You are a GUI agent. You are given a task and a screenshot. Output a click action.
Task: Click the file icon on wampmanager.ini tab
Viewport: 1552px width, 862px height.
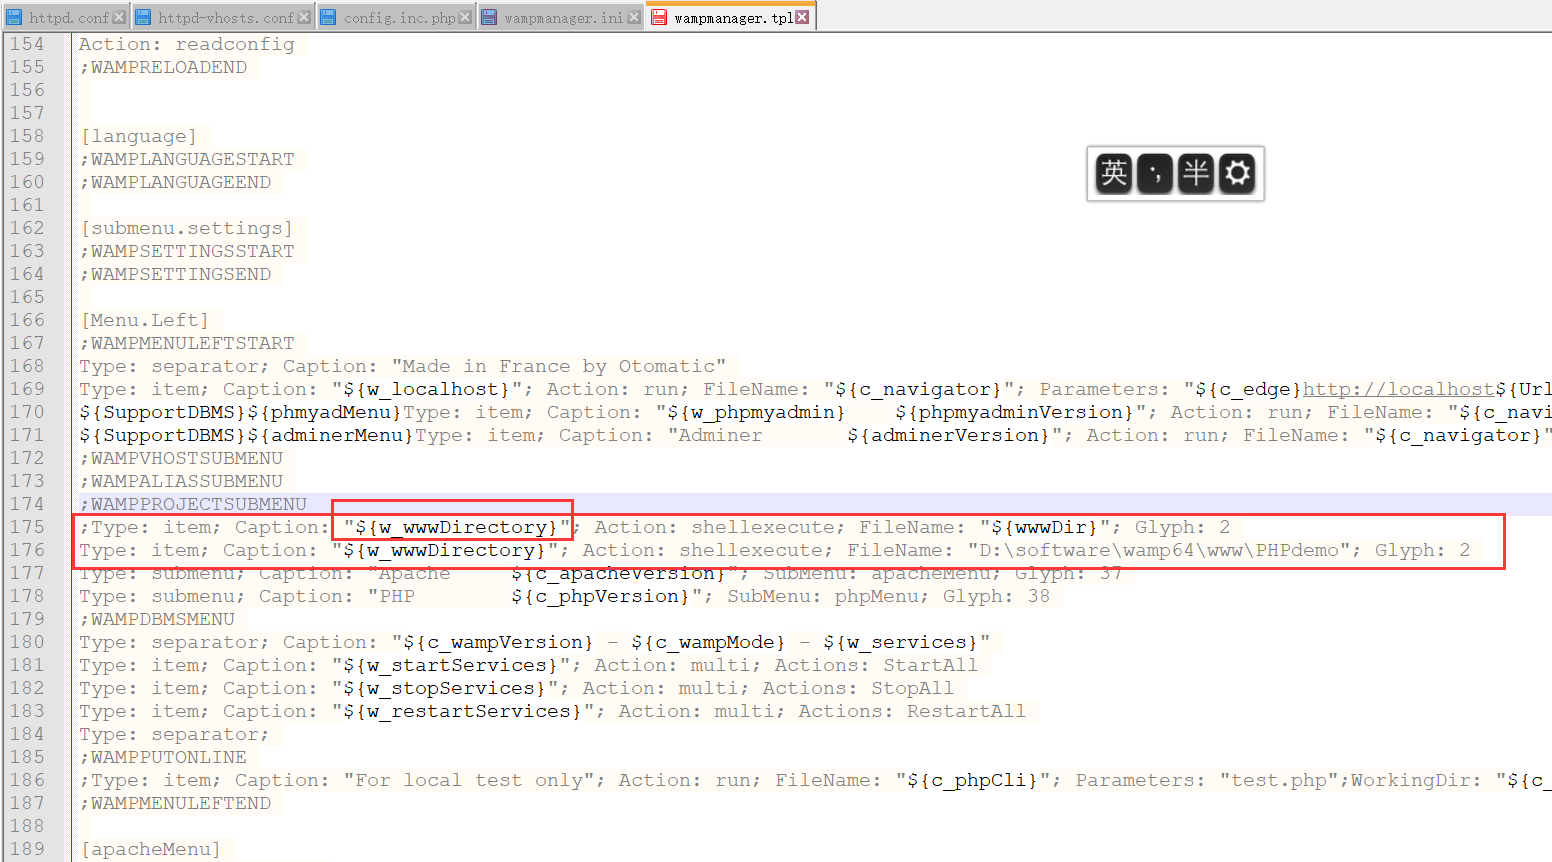tap(488, 16)
